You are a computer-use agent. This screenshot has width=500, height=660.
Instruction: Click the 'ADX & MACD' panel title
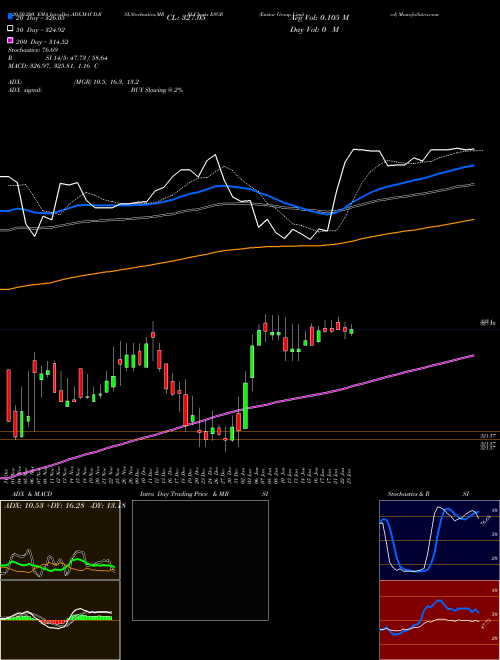coord(32,494)
